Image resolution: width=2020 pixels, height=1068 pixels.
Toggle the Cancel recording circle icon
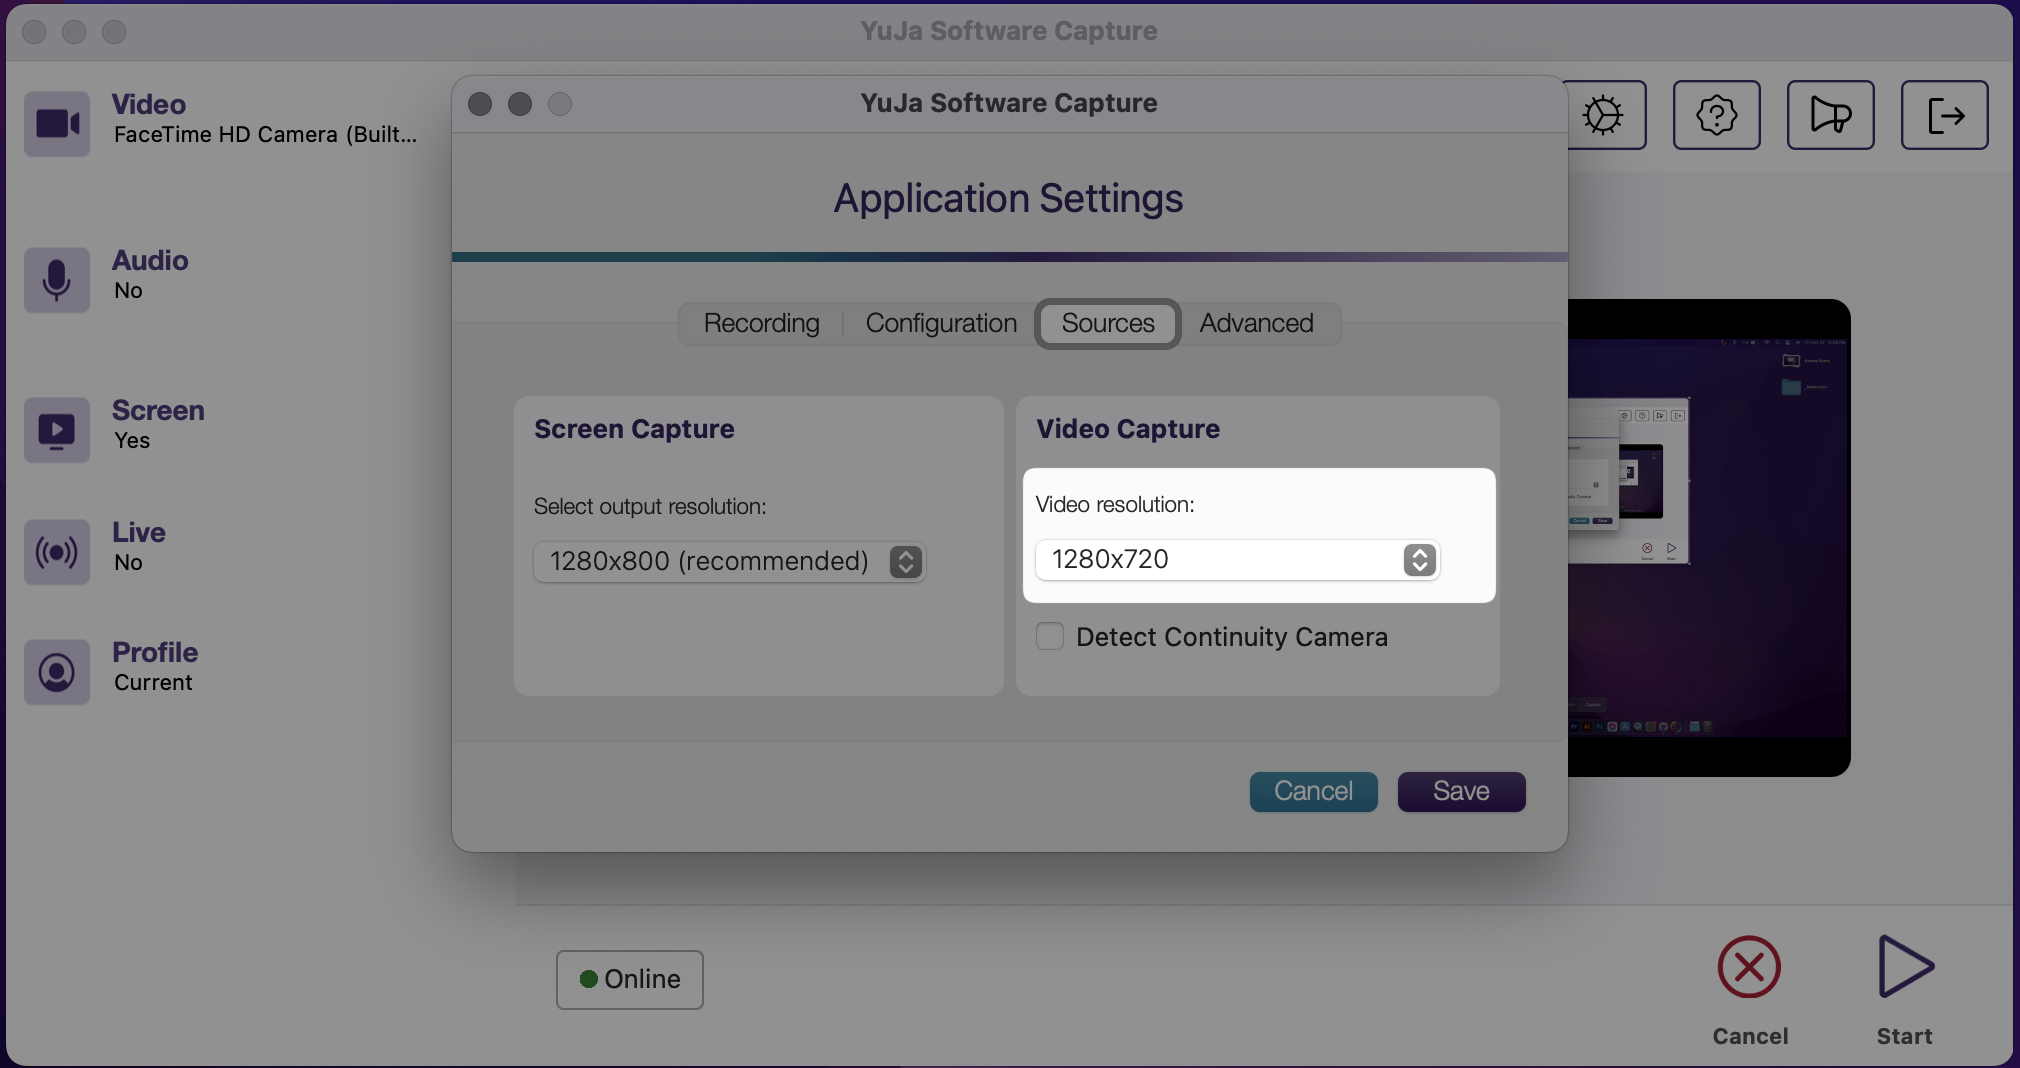1748,967
